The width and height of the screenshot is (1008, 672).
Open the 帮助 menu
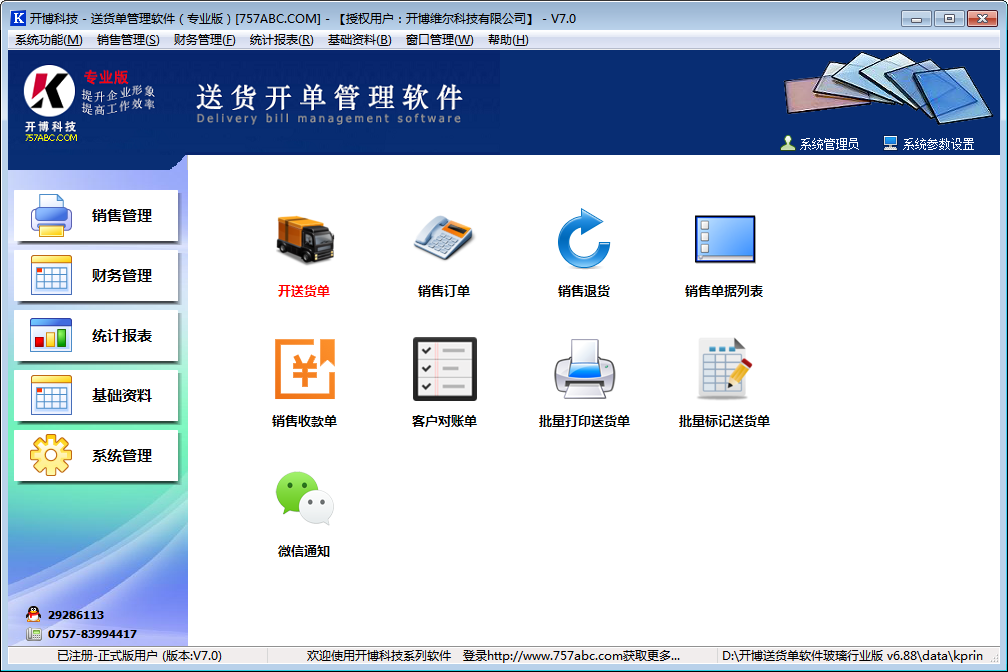pyautogui.click(x=509, y=40)
